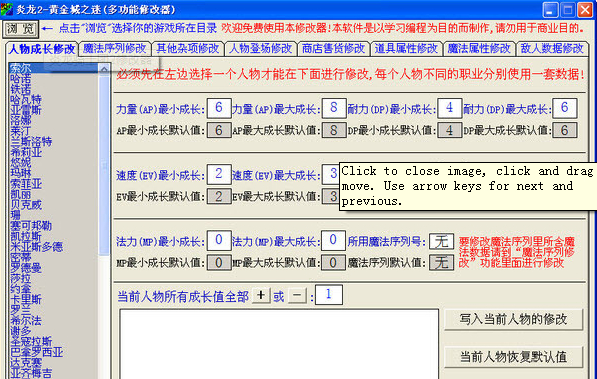The width and height of the screenshot is (597, 379).
Task: Focus the 法力(MP)最大成长 input field
Action: pyautogui.click(x=333, y=240)
